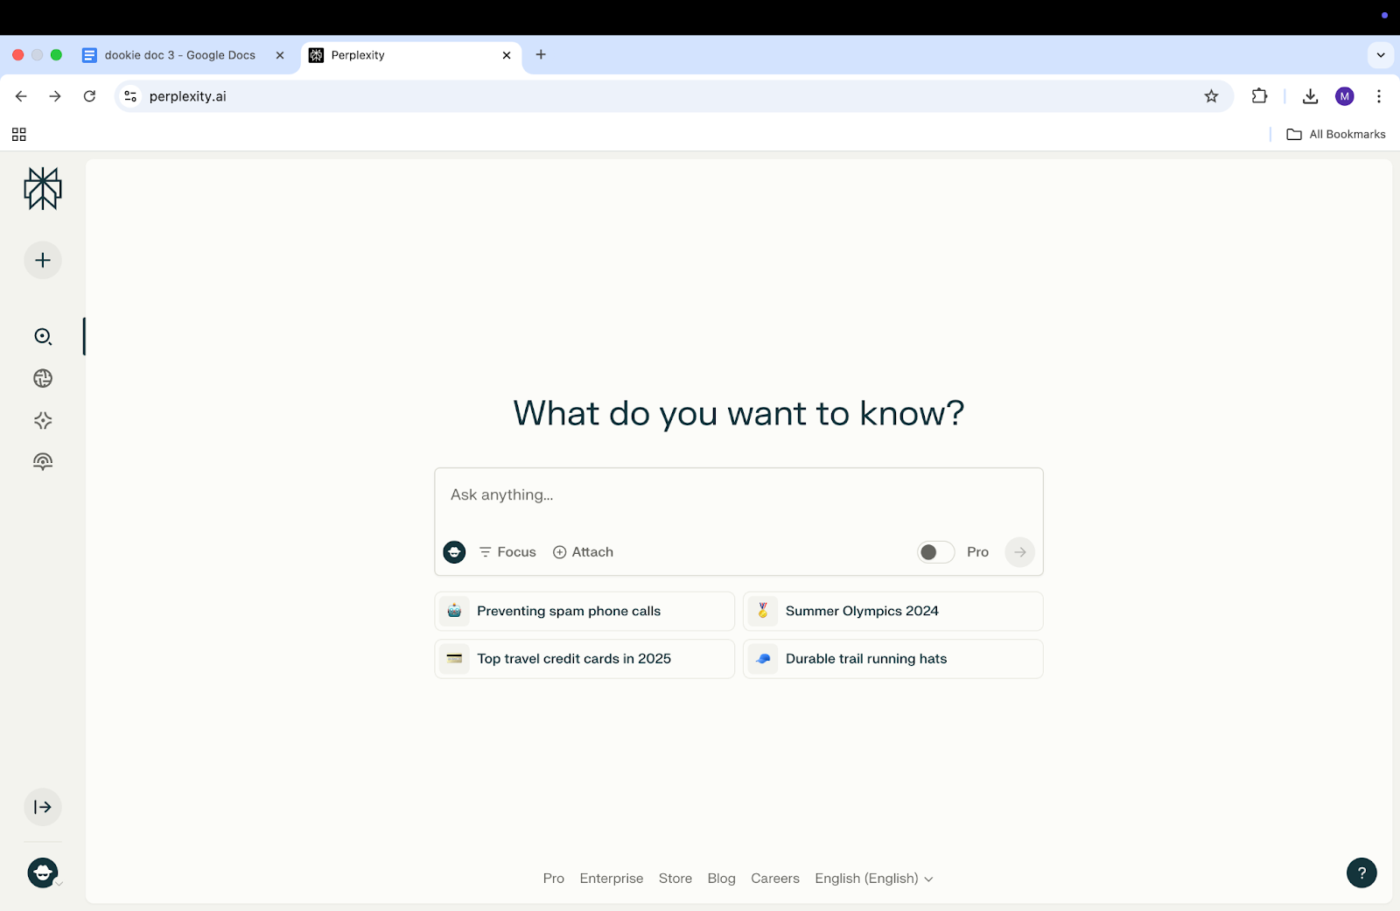Open the Discover globe icon in sidebar
The width and height of the screenshot is (1400, 911).
click(x=43, y=378)
